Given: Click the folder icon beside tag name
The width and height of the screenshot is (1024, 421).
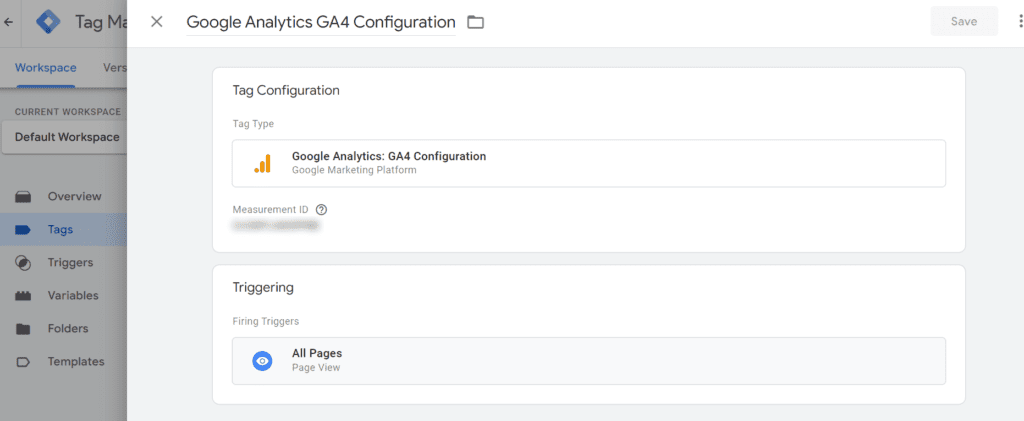Looking at the screenshot, I should pos(476,22).
